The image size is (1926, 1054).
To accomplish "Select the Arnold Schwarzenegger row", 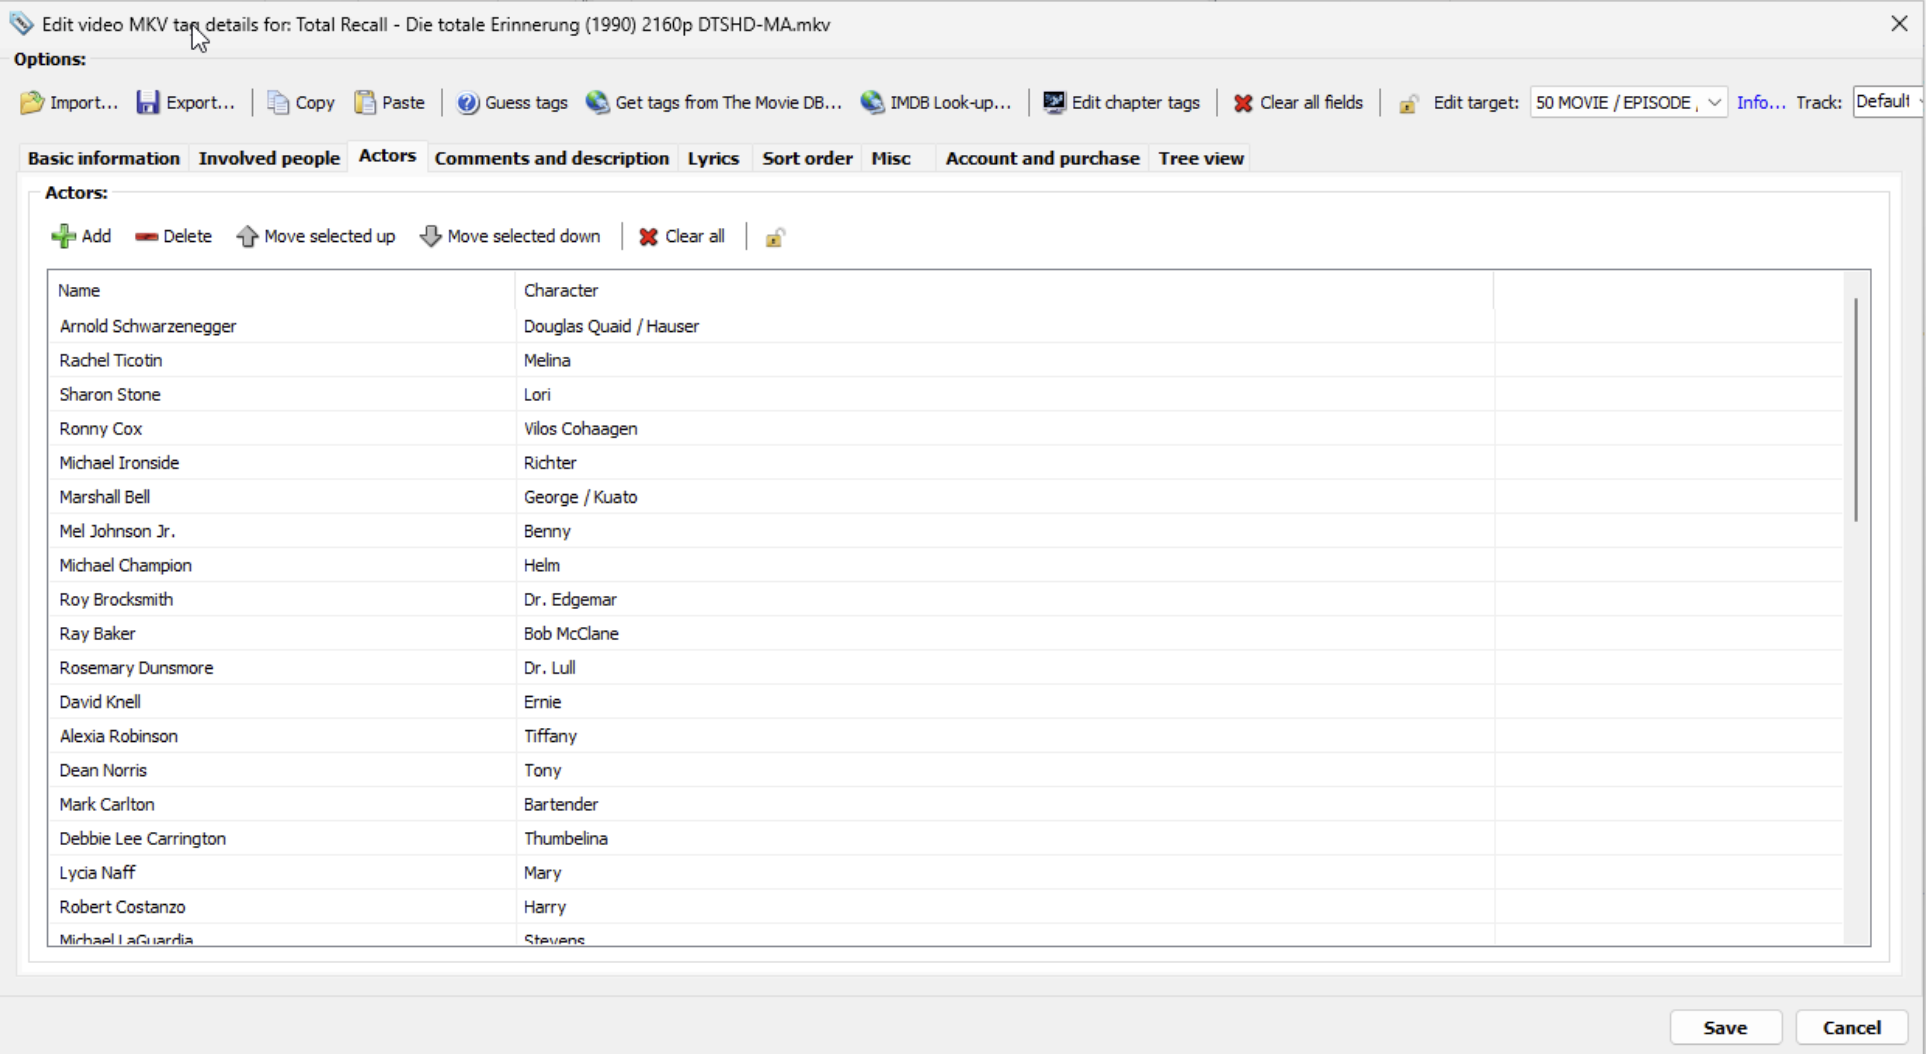I will 945,326.
